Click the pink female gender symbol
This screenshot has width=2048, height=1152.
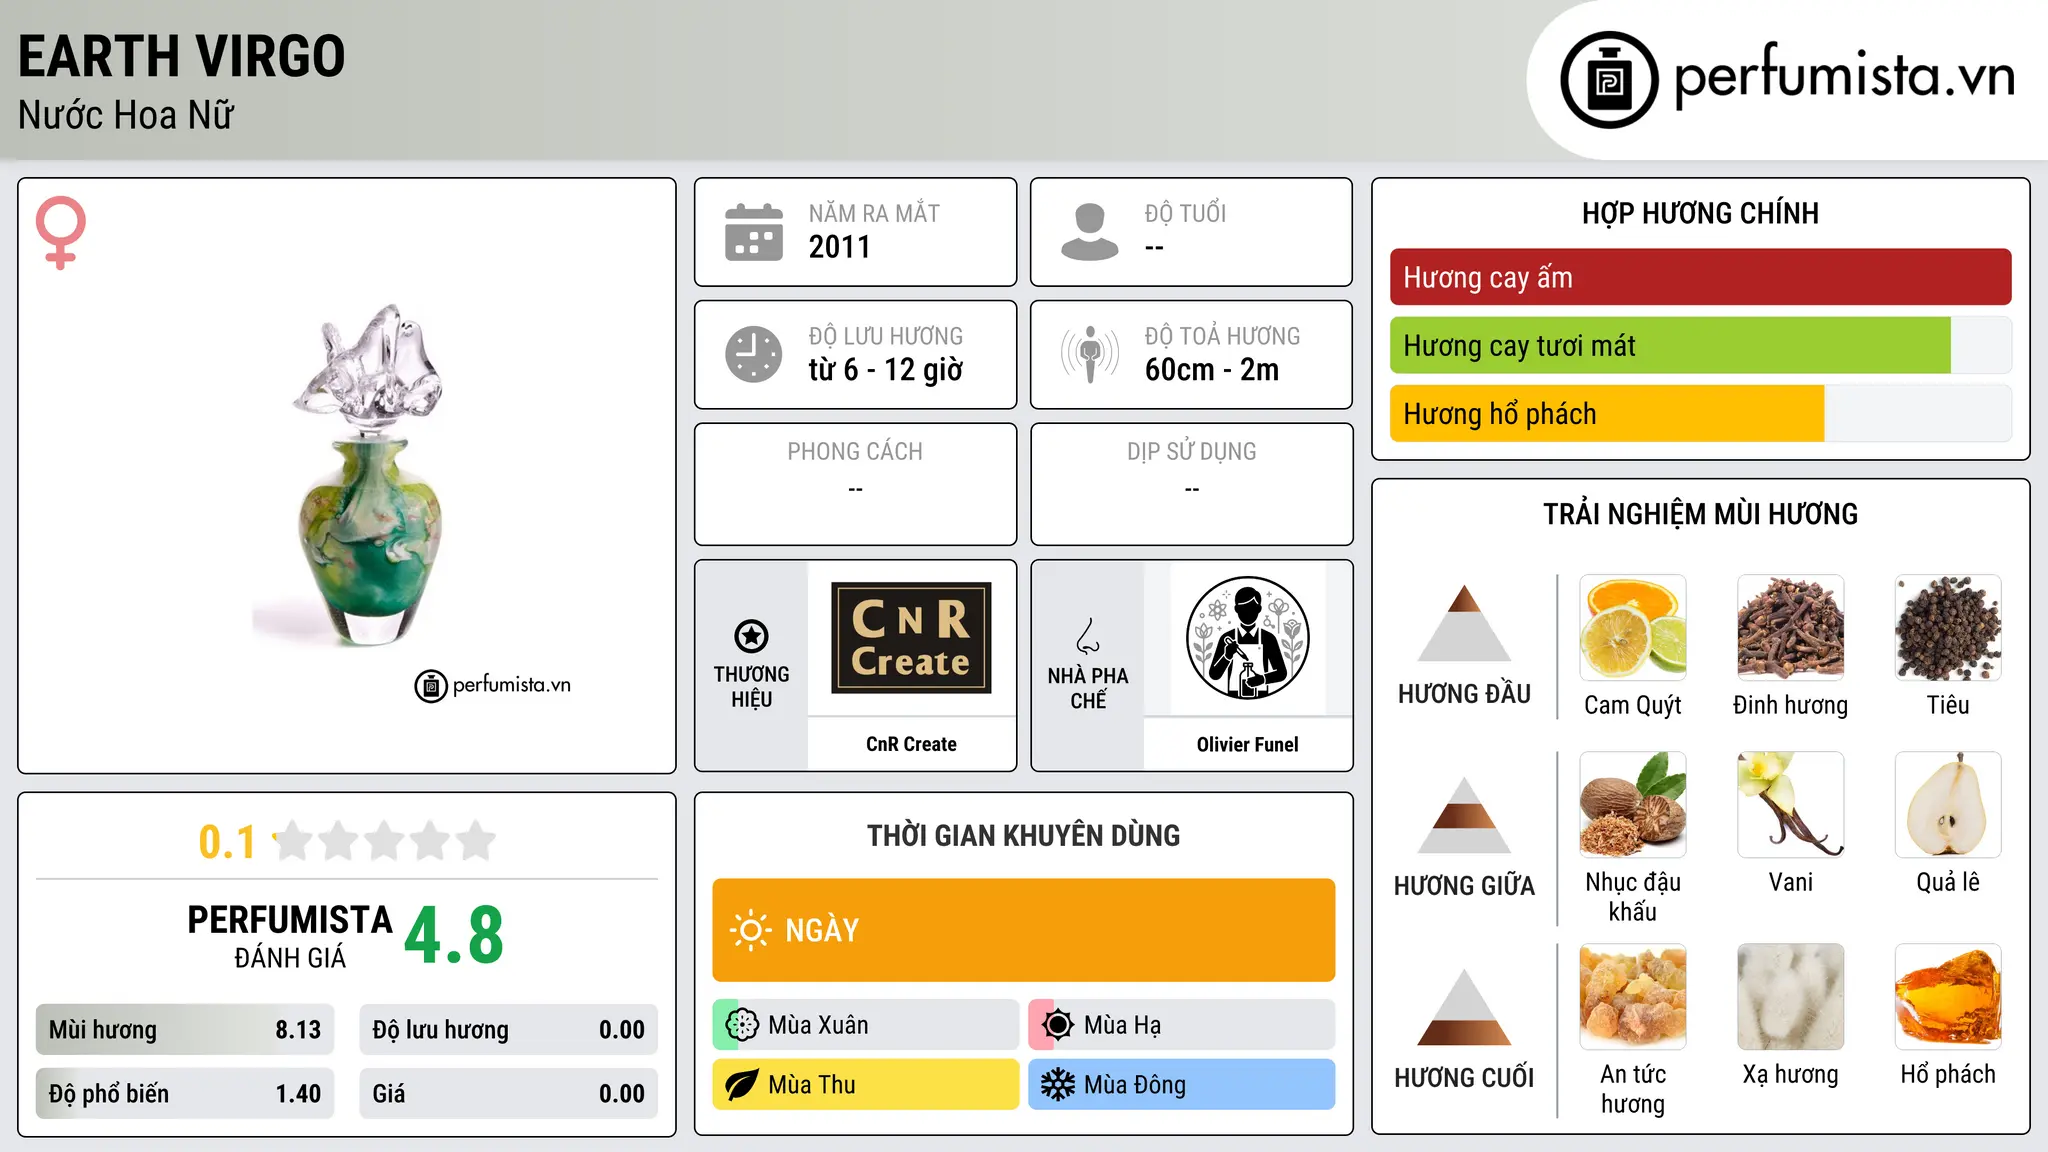pos(61,233)
